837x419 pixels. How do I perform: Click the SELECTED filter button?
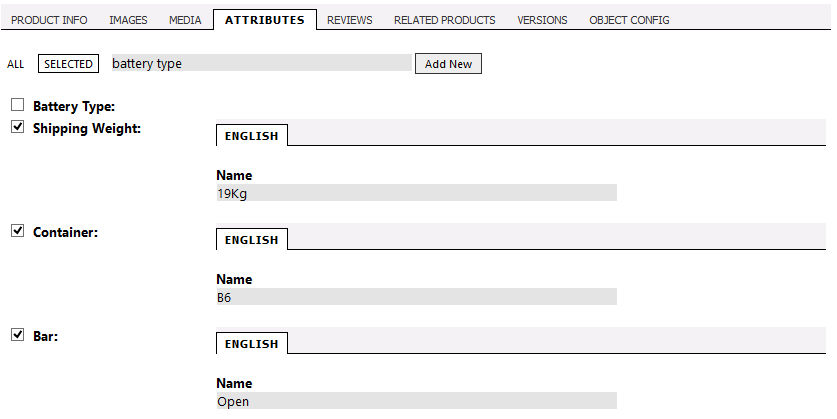pyautogui.click(x=68, y=64)
